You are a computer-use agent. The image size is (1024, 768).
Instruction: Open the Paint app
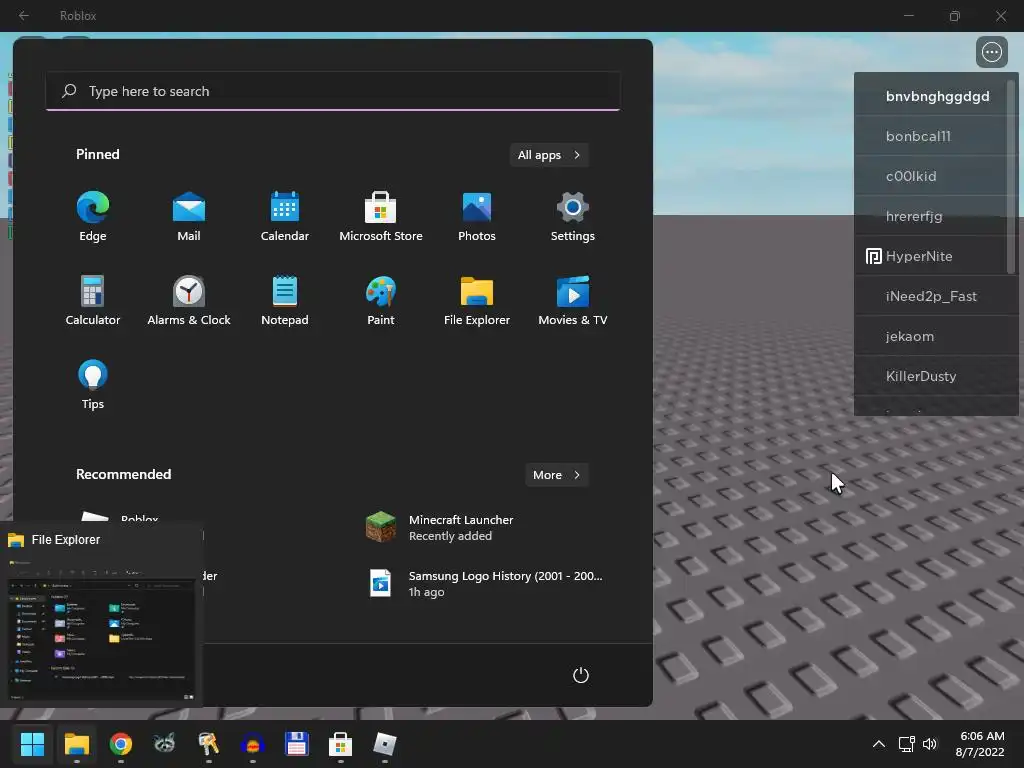pos(381,300)
